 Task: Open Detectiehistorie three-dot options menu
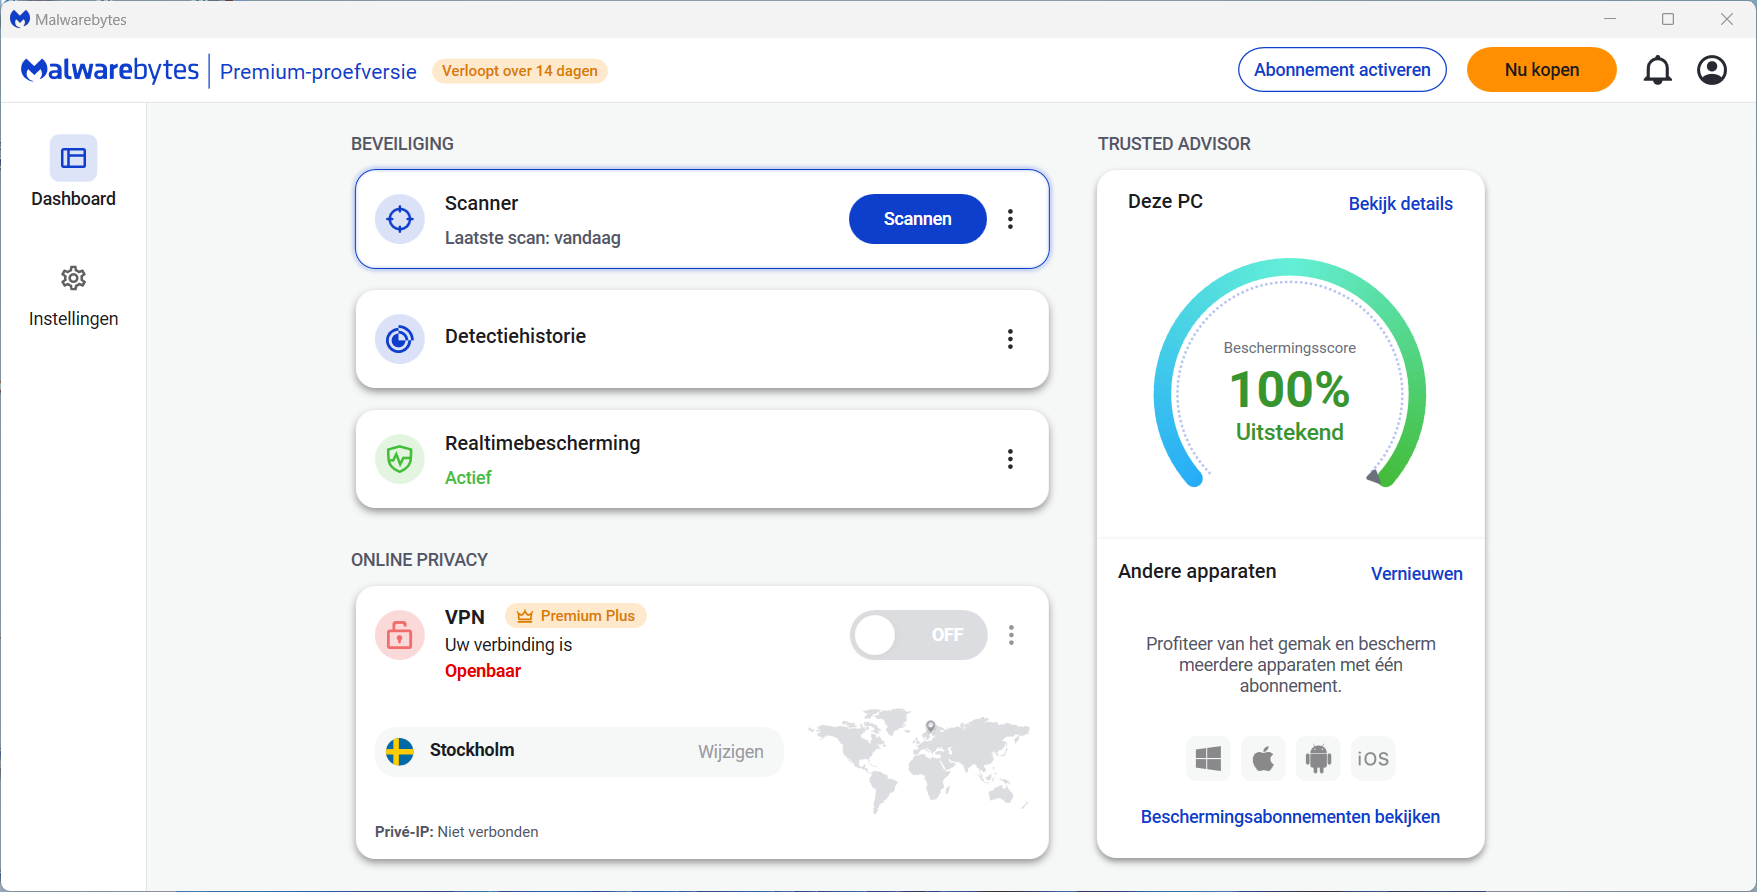(1010, 339)
